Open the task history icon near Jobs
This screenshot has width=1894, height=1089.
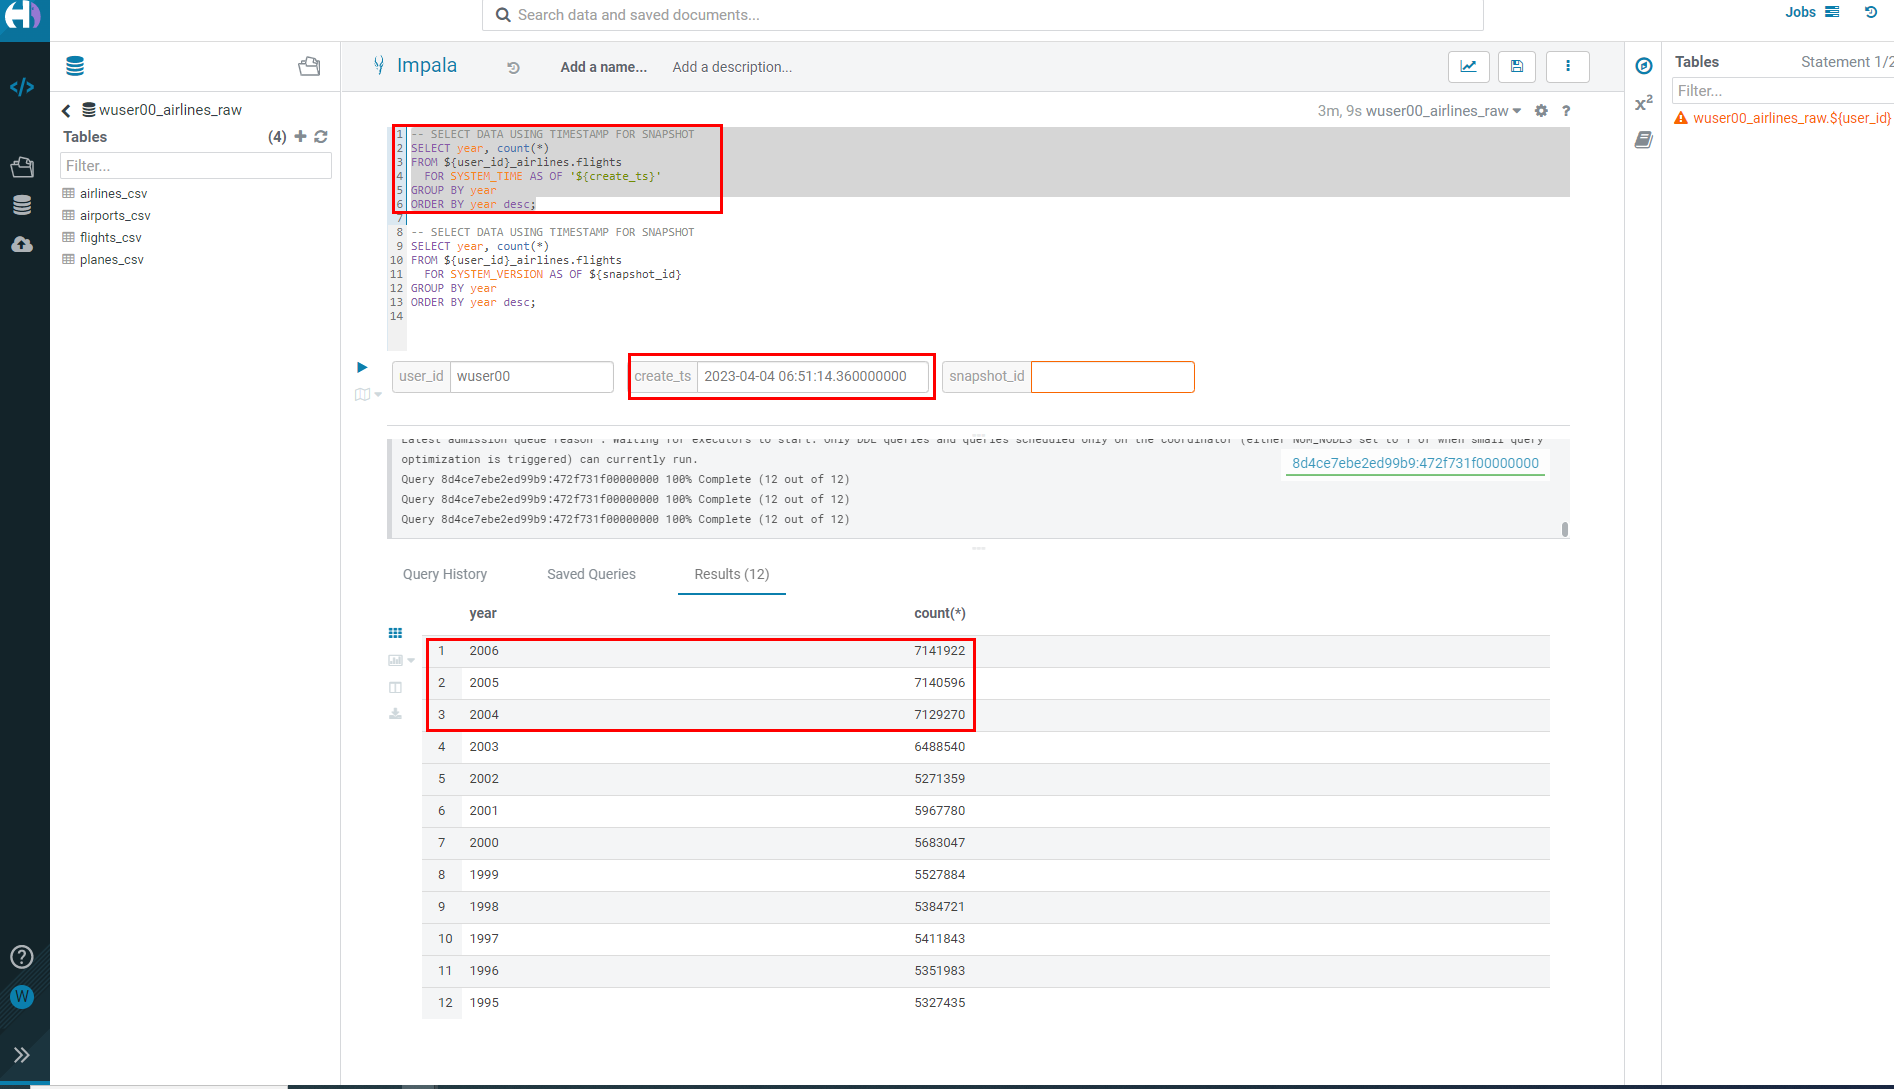(x=1871, y=12)
